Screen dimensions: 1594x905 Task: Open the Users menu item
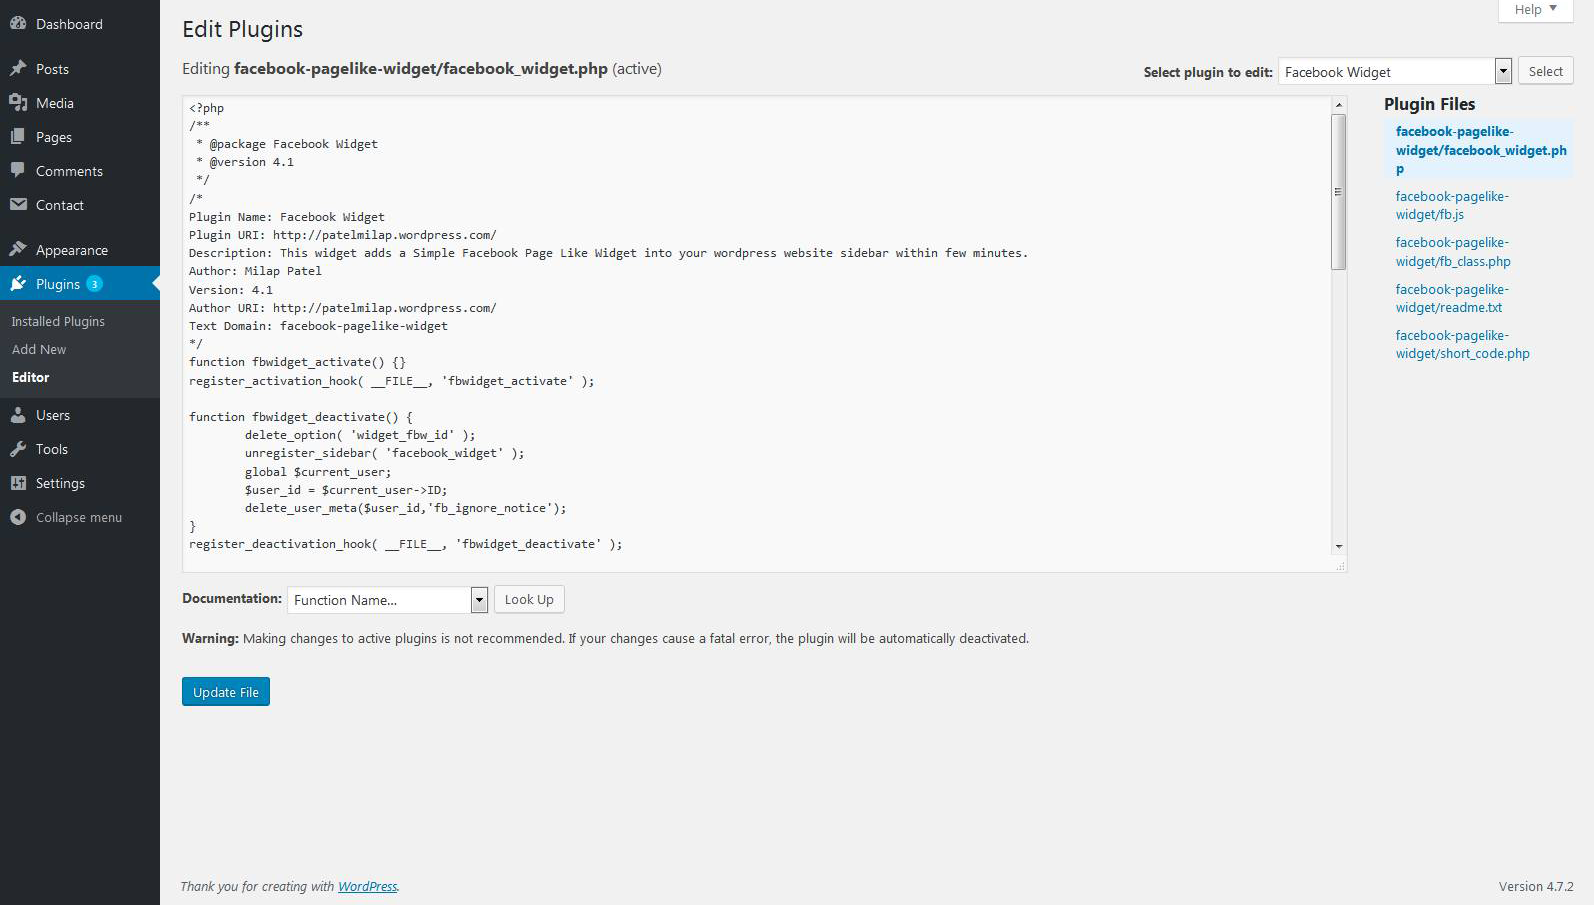(80, 415)
